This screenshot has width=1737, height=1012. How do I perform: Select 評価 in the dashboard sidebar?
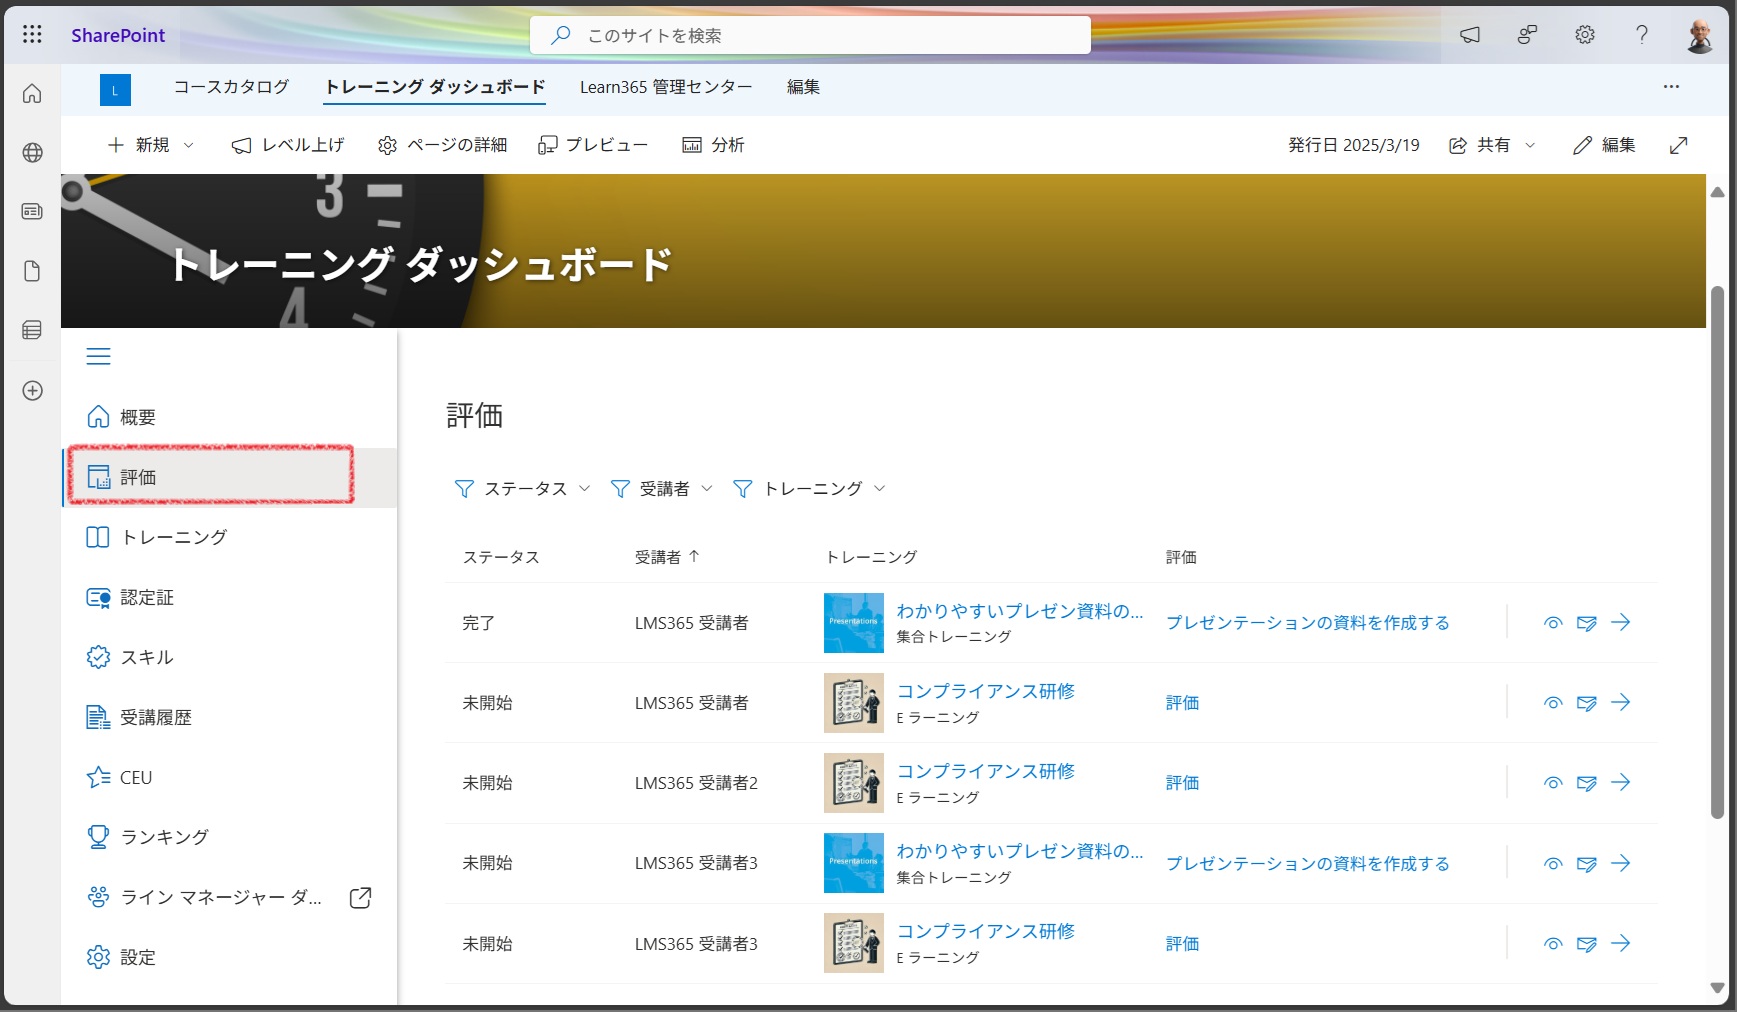[229, 477]
